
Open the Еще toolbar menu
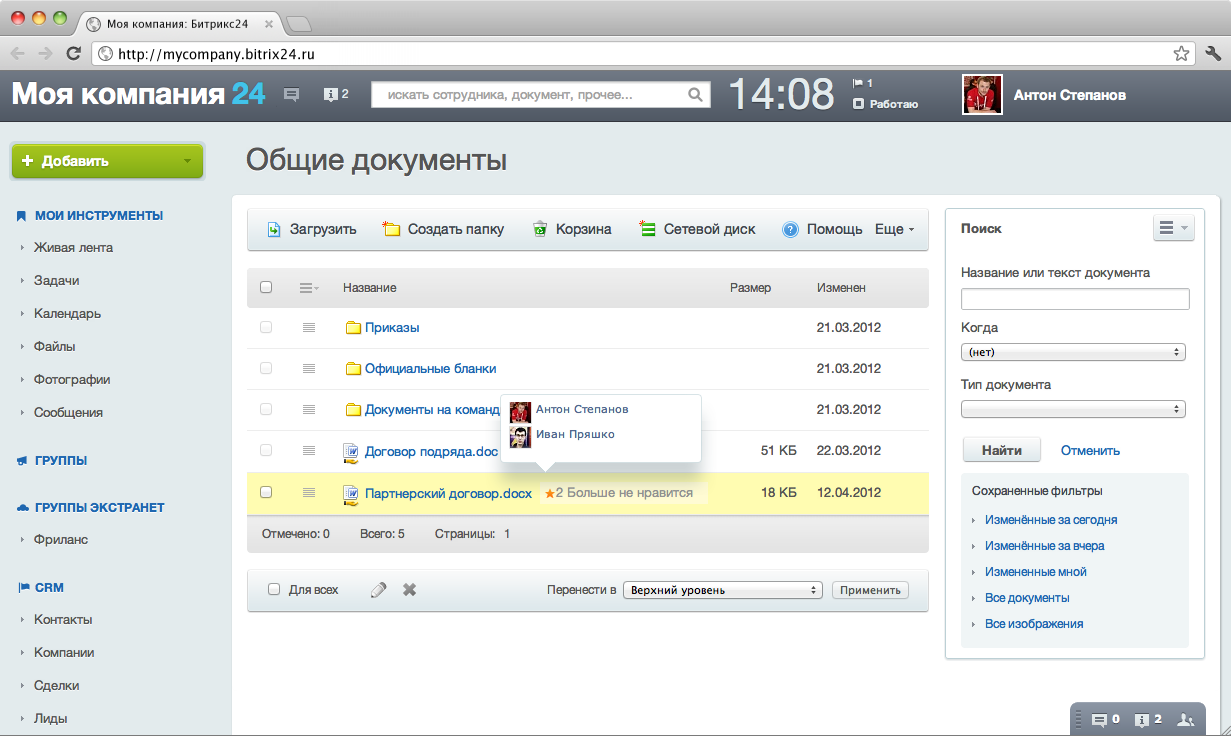[x=894, y=229]
